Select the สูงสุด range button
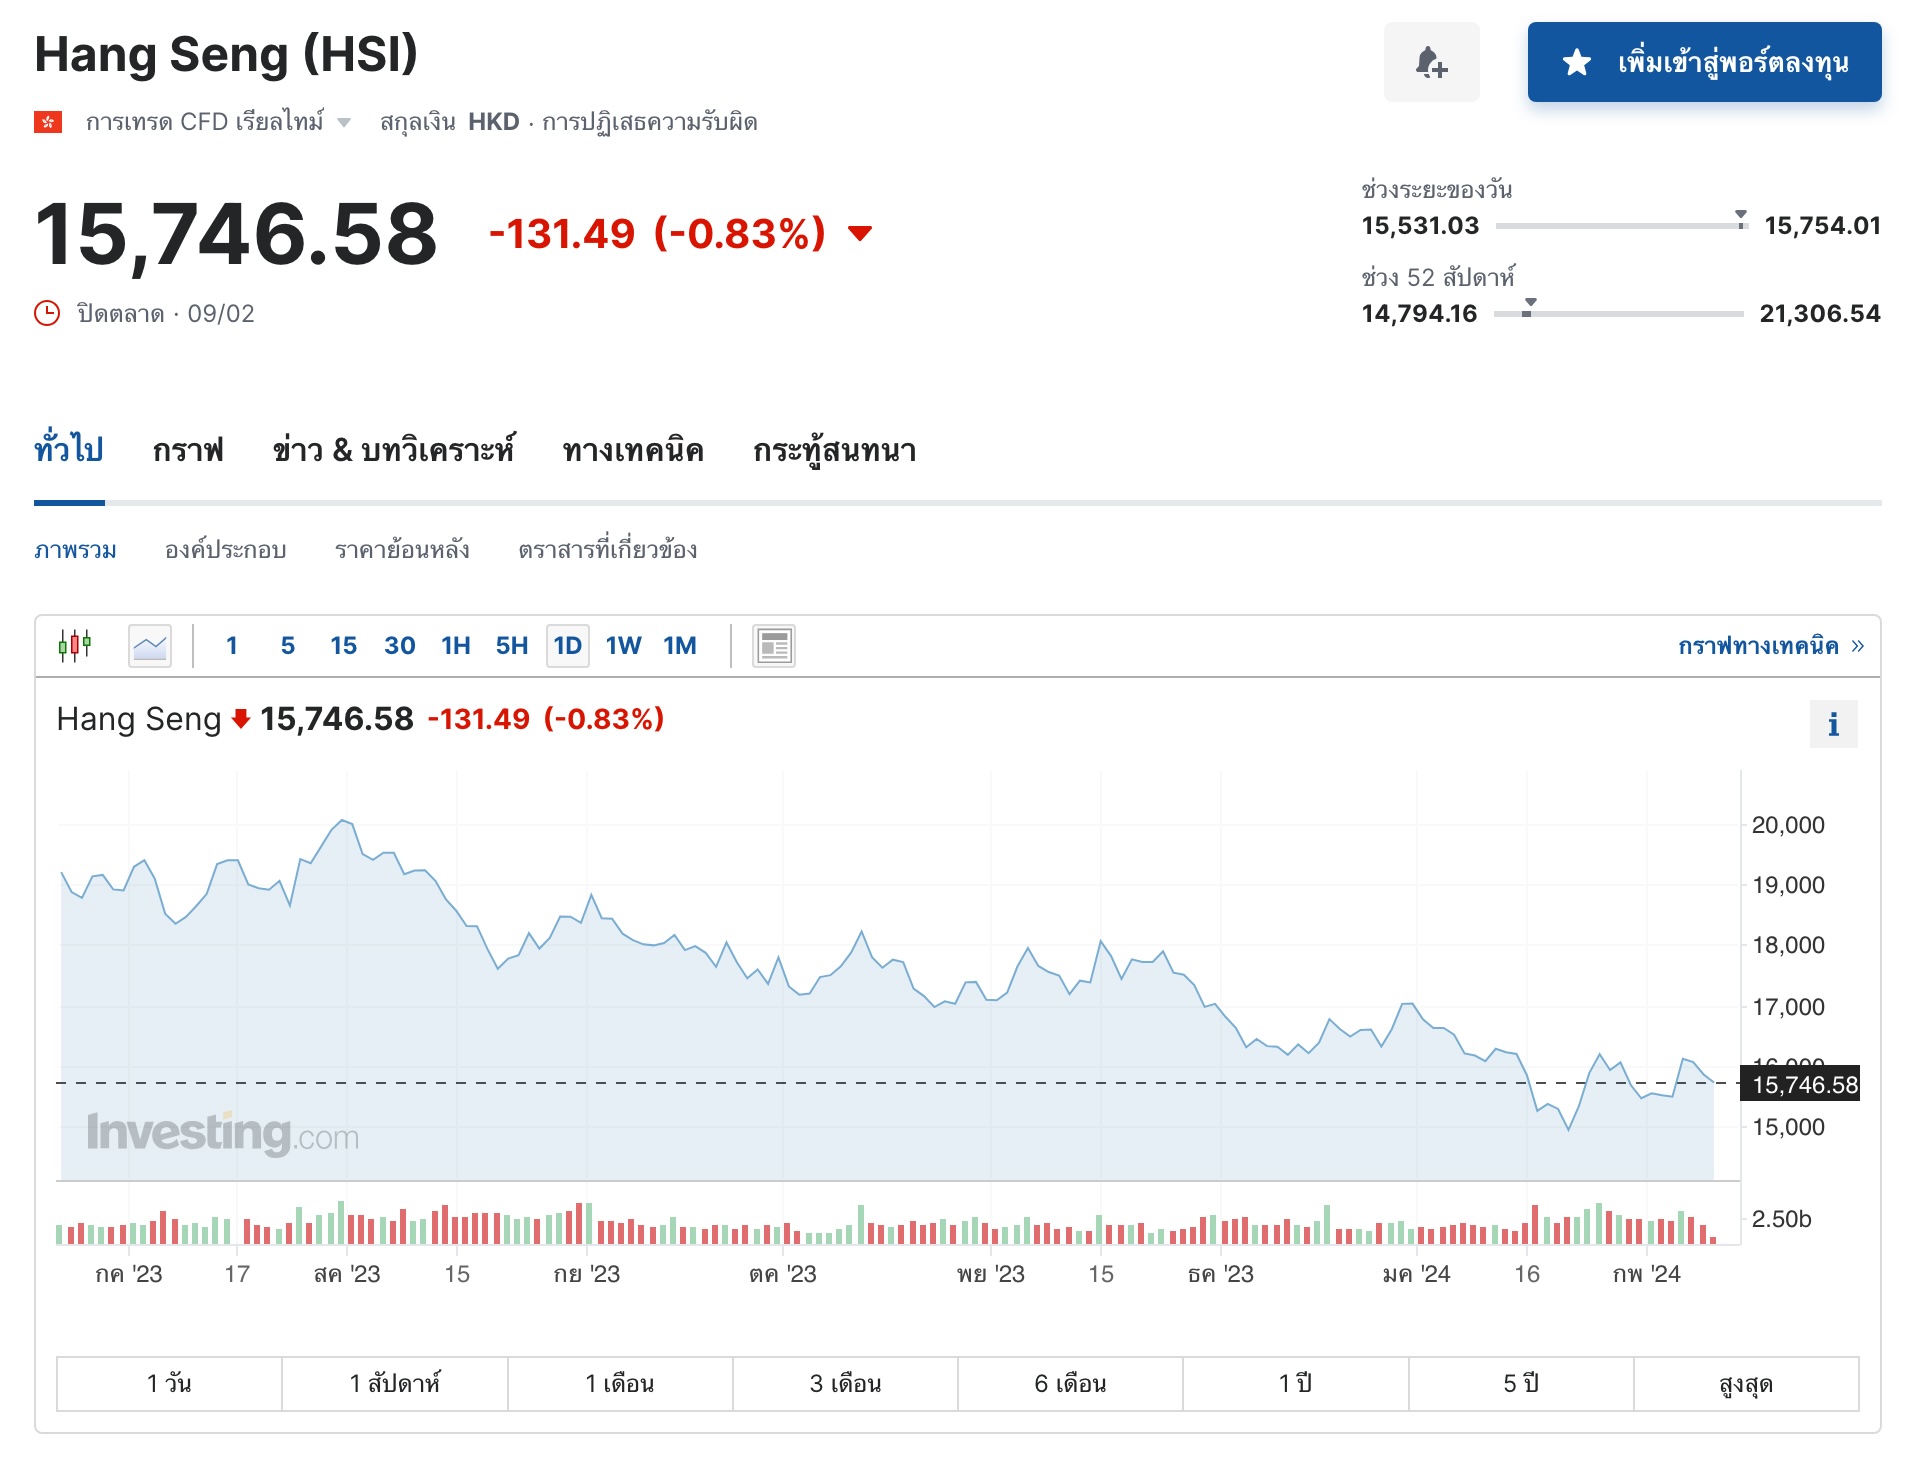 click(x=1746, y=1384)
